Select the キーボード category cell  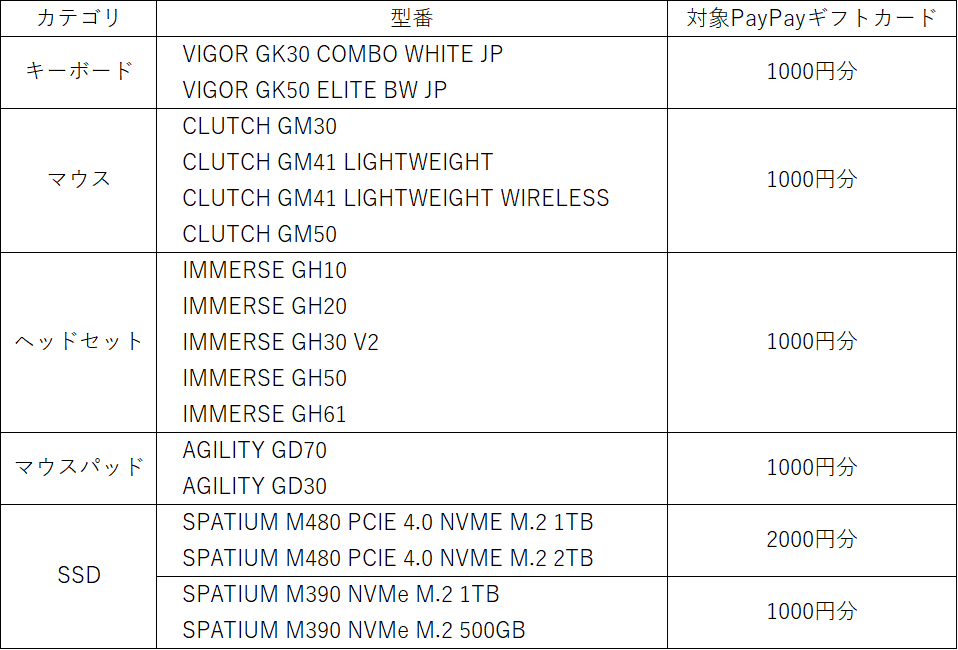(79, 72)
